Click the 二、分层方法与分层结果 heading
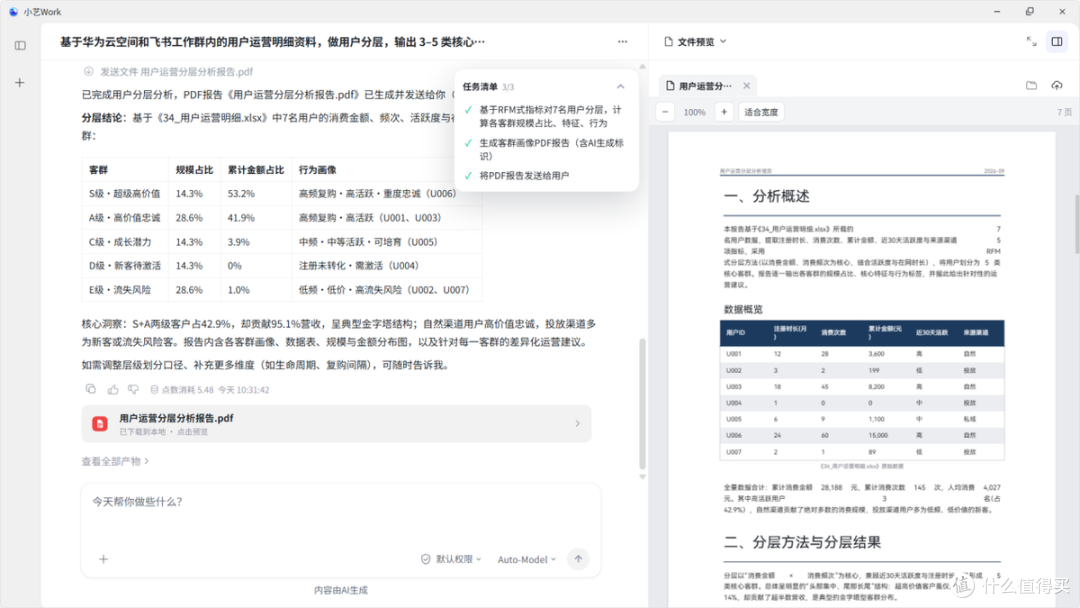1080x608 pixels. pyautogui.click(x=802, y=543)
